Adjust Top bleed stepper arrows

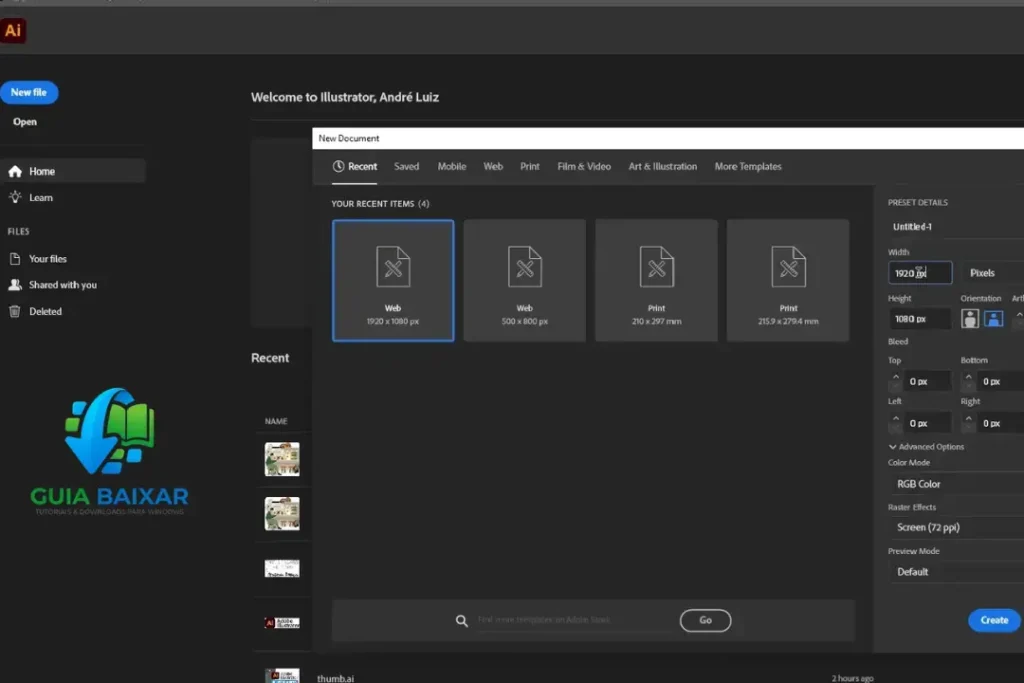tap(896, 381)
